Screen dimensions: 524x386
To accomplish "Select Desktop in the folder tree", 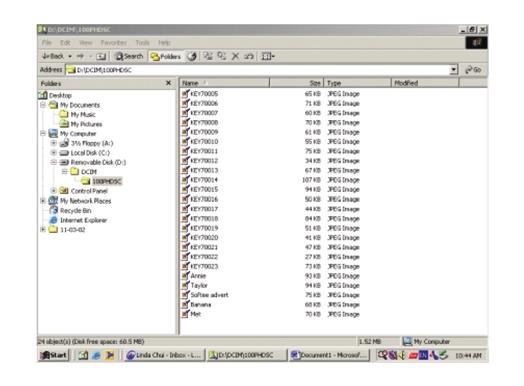I will [x=60, y=96].
